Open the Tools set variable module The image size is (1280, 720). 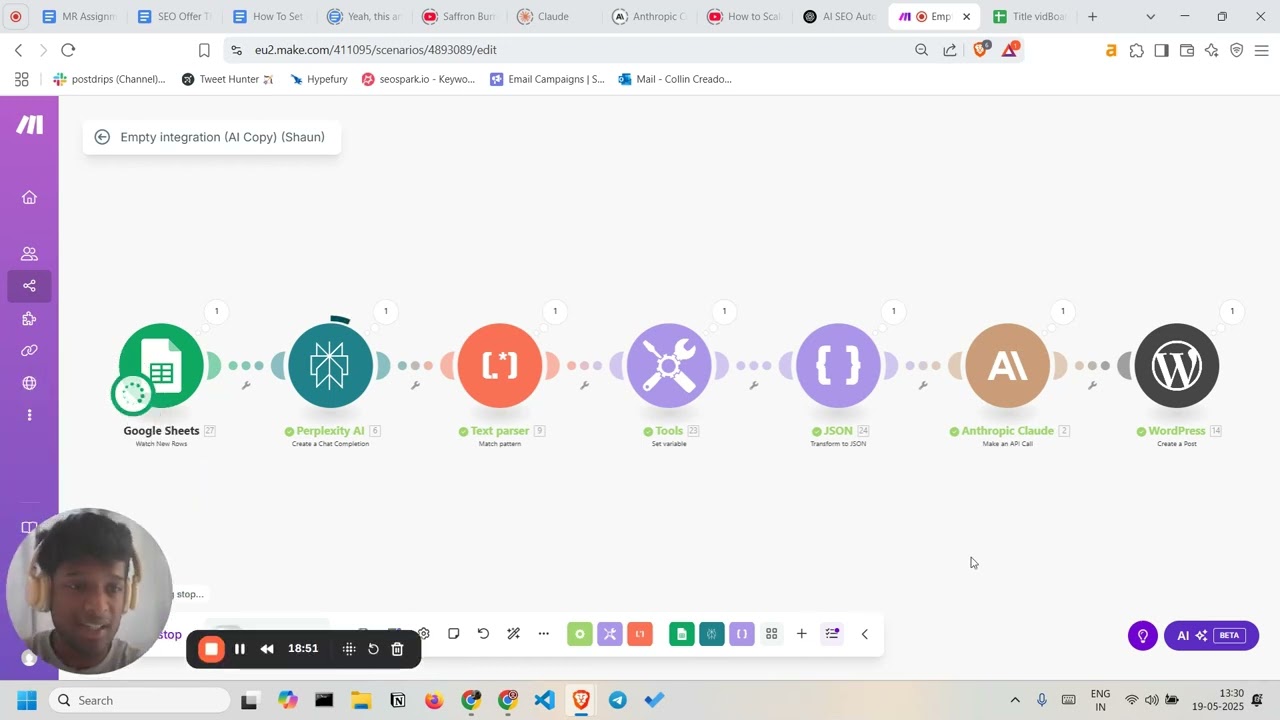669,366
